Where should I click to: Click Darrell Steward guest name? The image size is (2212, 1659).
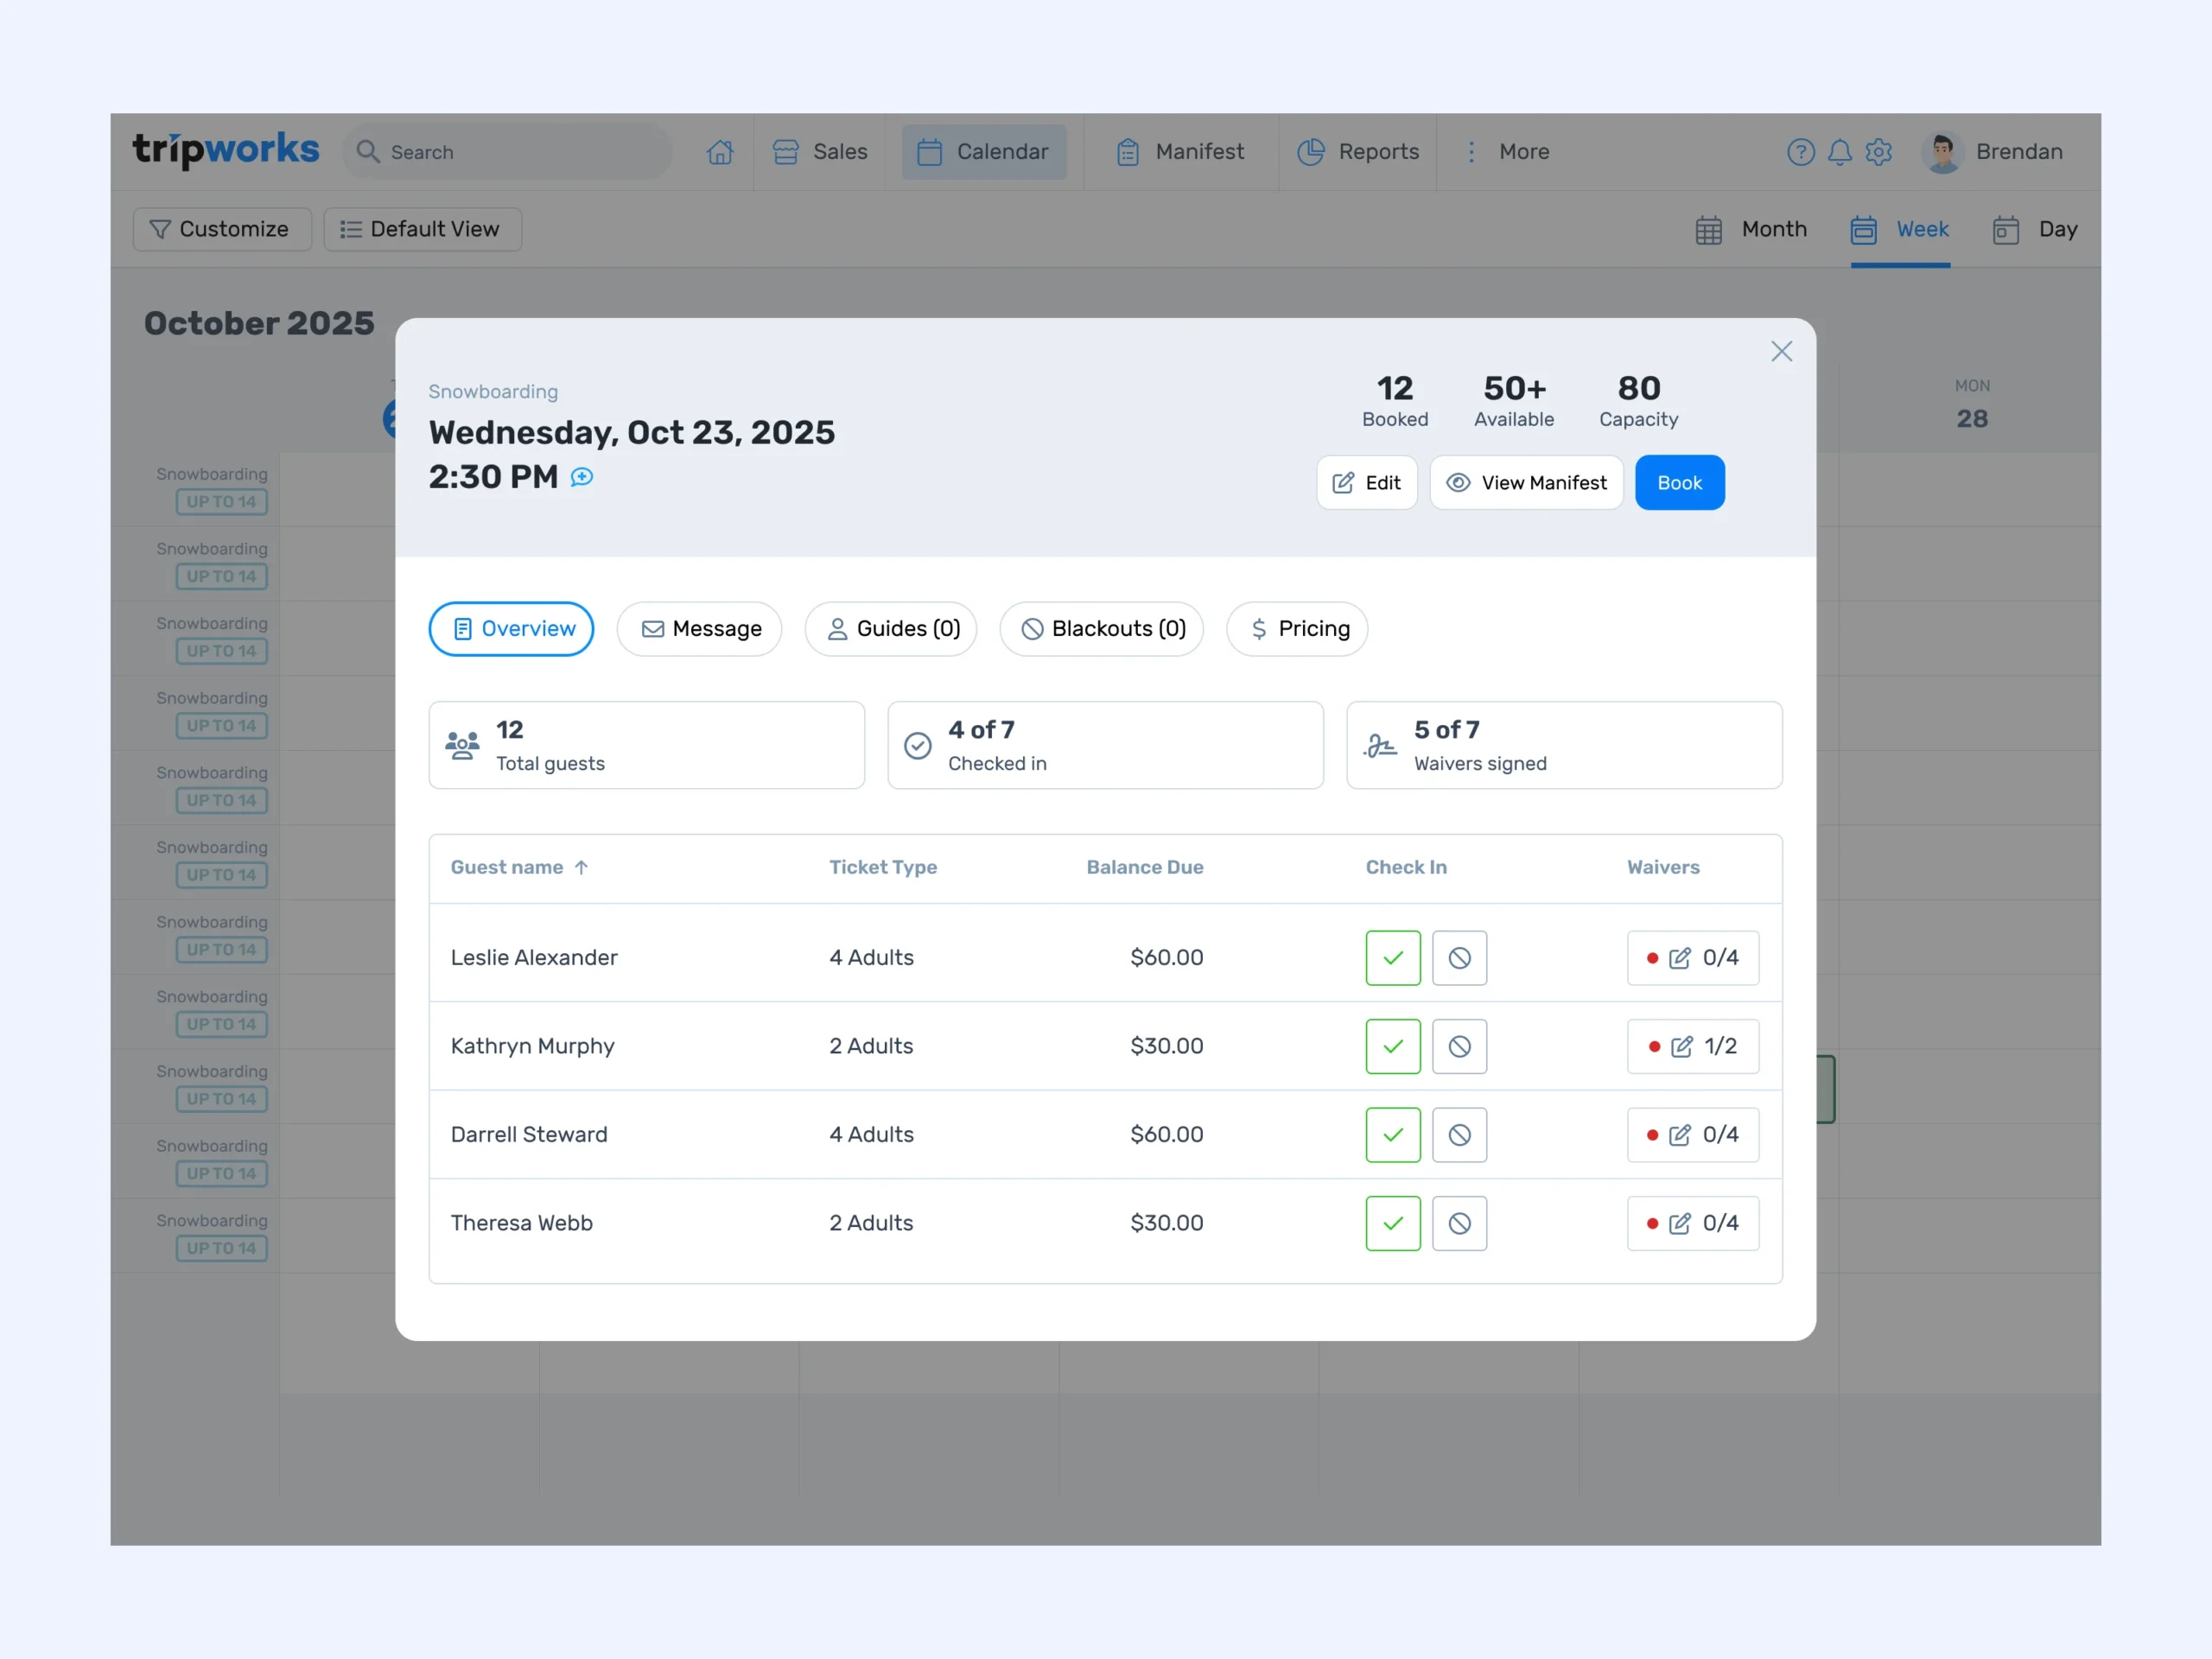click(529, 1134)
